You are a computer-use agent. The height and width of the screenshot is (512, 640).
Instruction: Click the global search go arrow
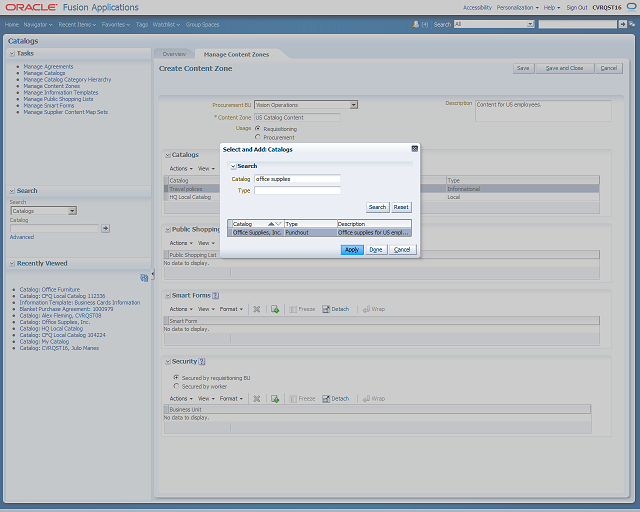622,24
